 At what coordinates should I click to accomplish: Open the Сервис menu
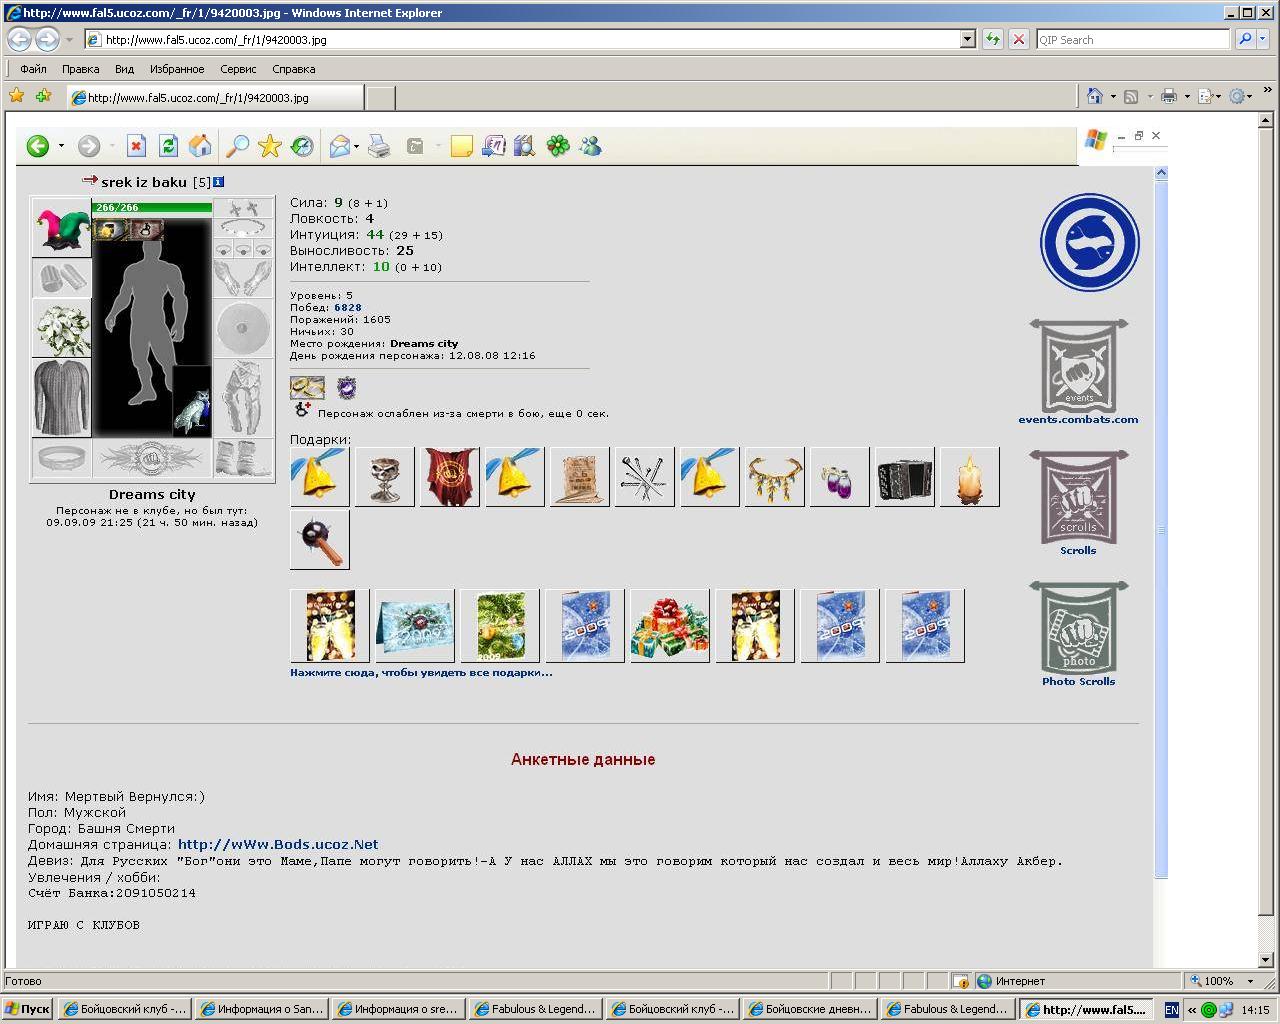pyautogui.click(x=238, y=69)
